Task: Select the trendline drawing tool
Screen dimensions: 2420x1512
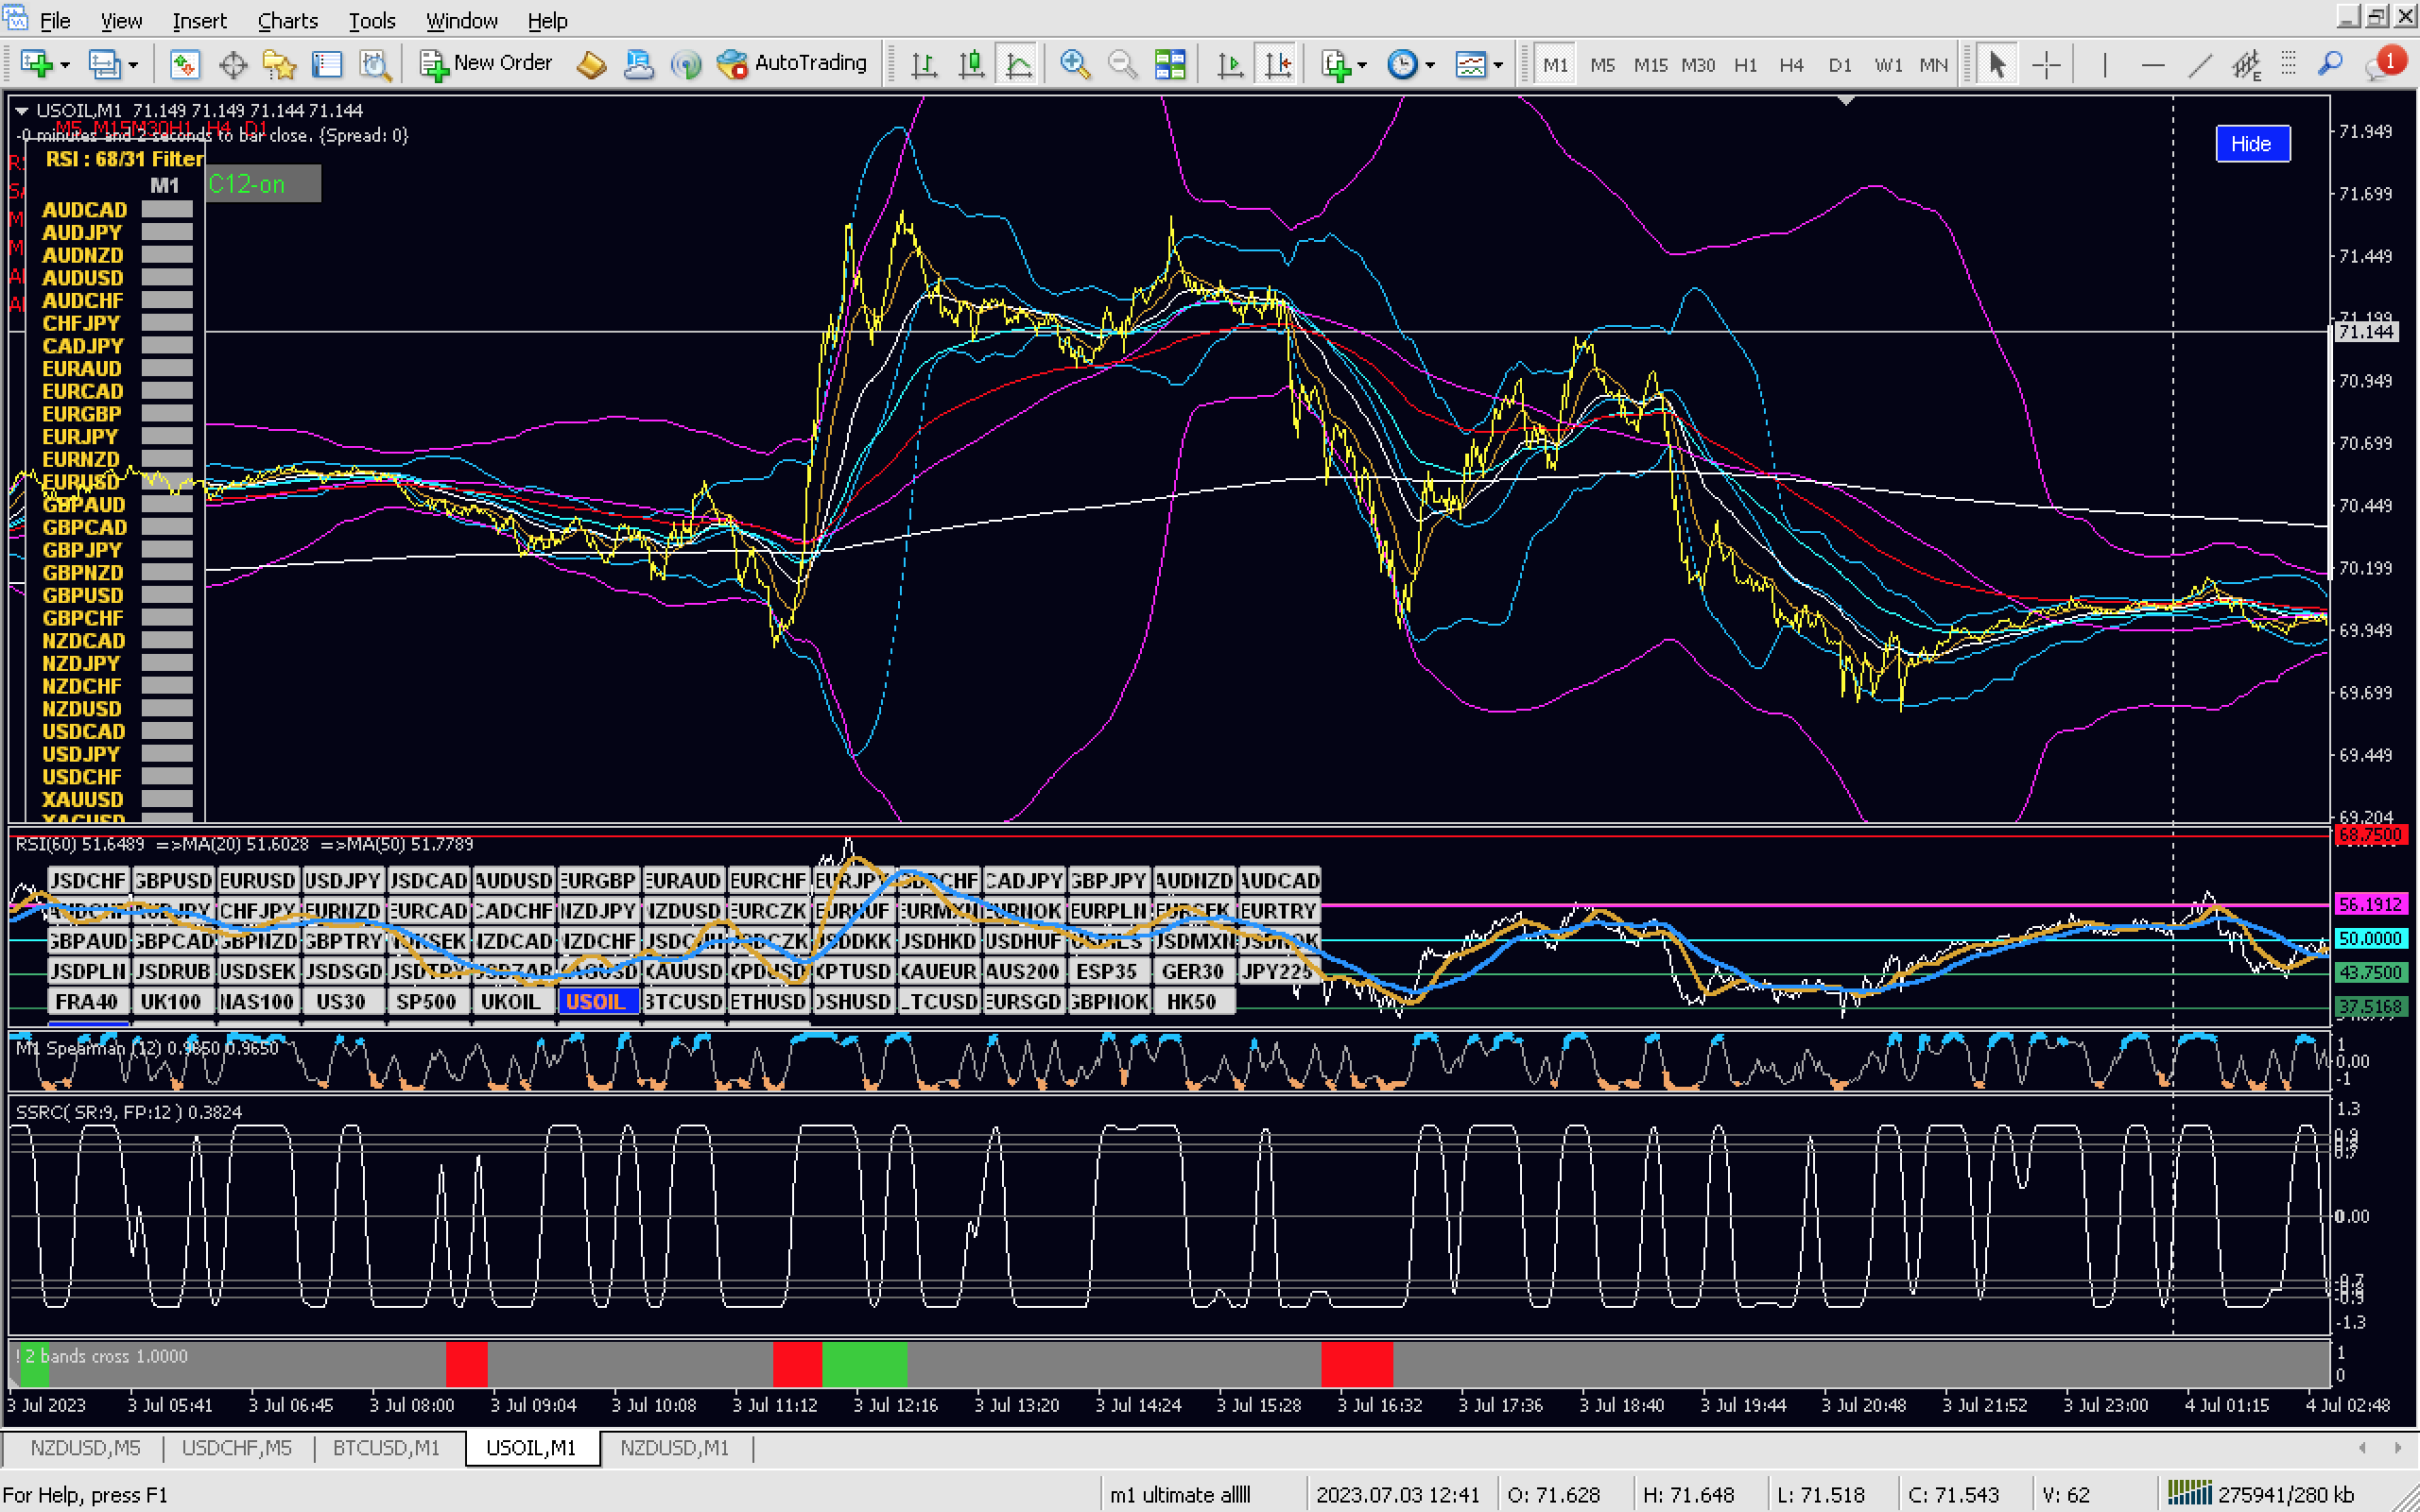Action: tap(2199, 64)
